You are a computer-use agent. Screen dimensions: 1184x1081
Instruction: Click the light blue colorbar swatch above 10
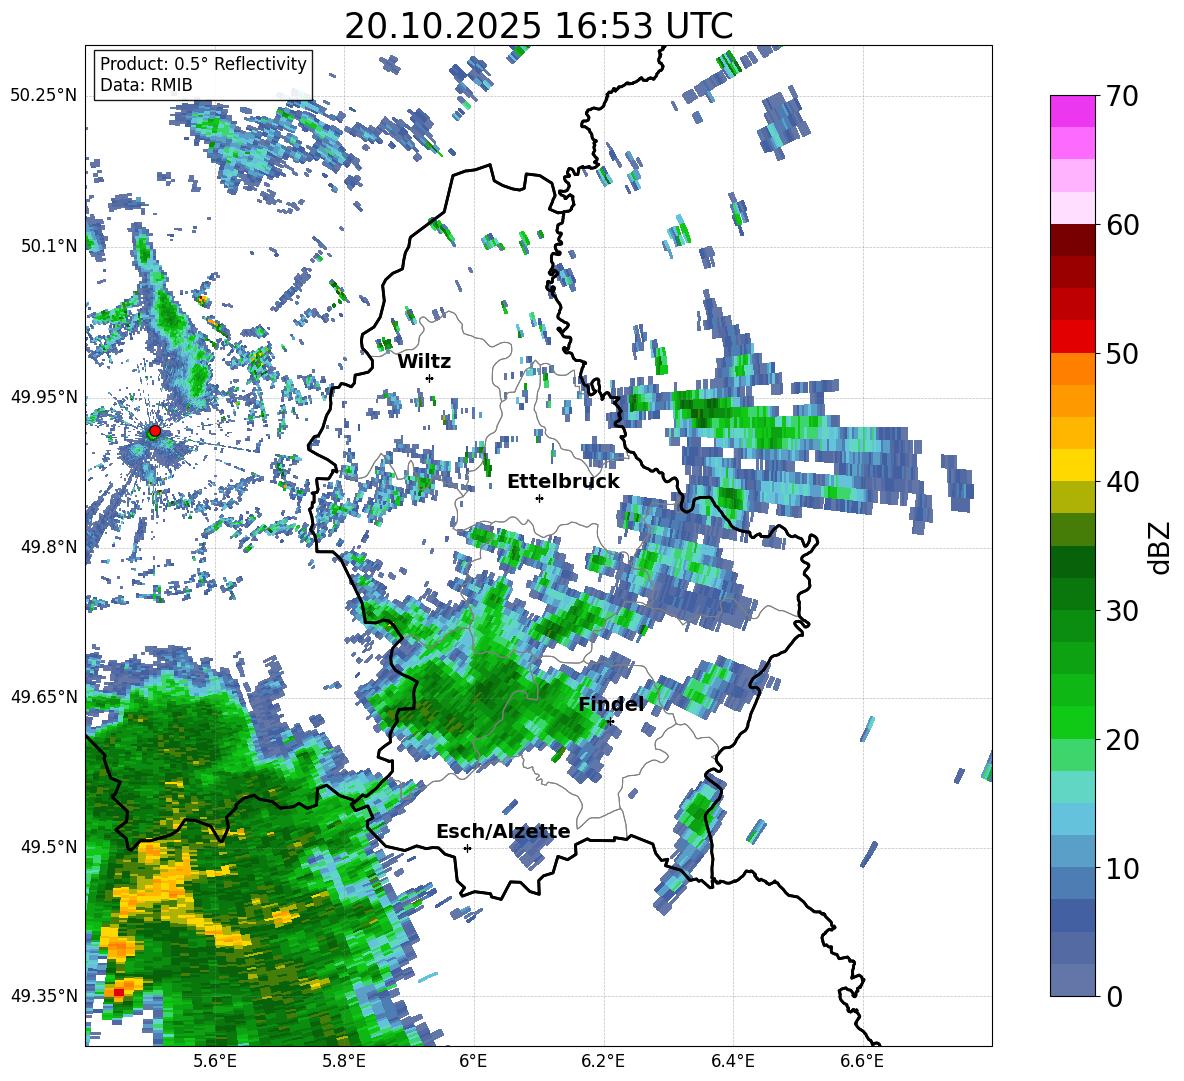[1072, 851]
